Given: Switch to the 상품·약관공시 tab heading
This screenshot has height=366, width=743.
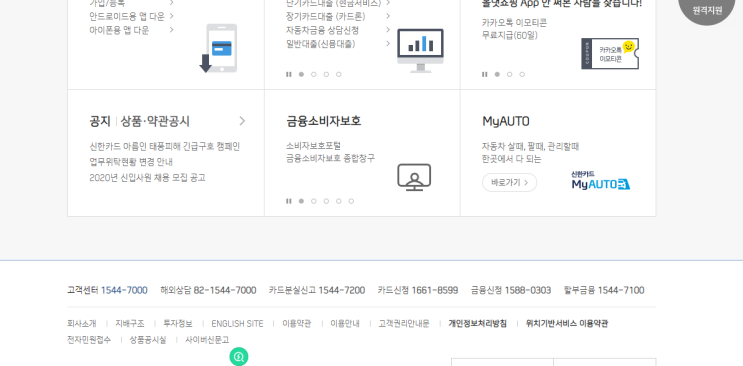Looking at the screenshot, I should click(x=155, y=121).
